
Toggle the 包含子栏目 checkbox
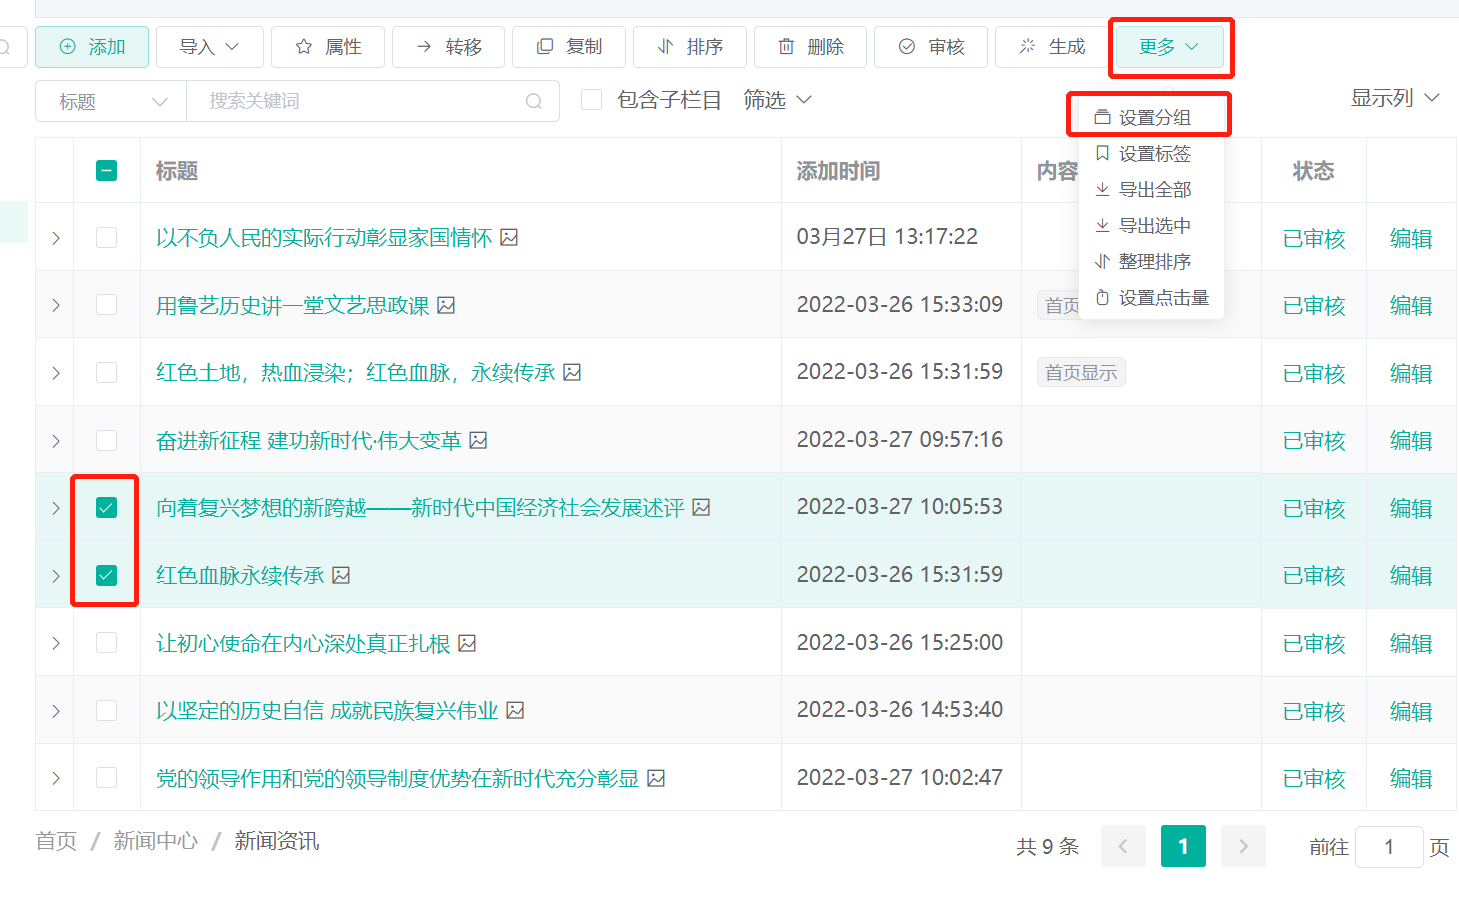coord(592,100)
